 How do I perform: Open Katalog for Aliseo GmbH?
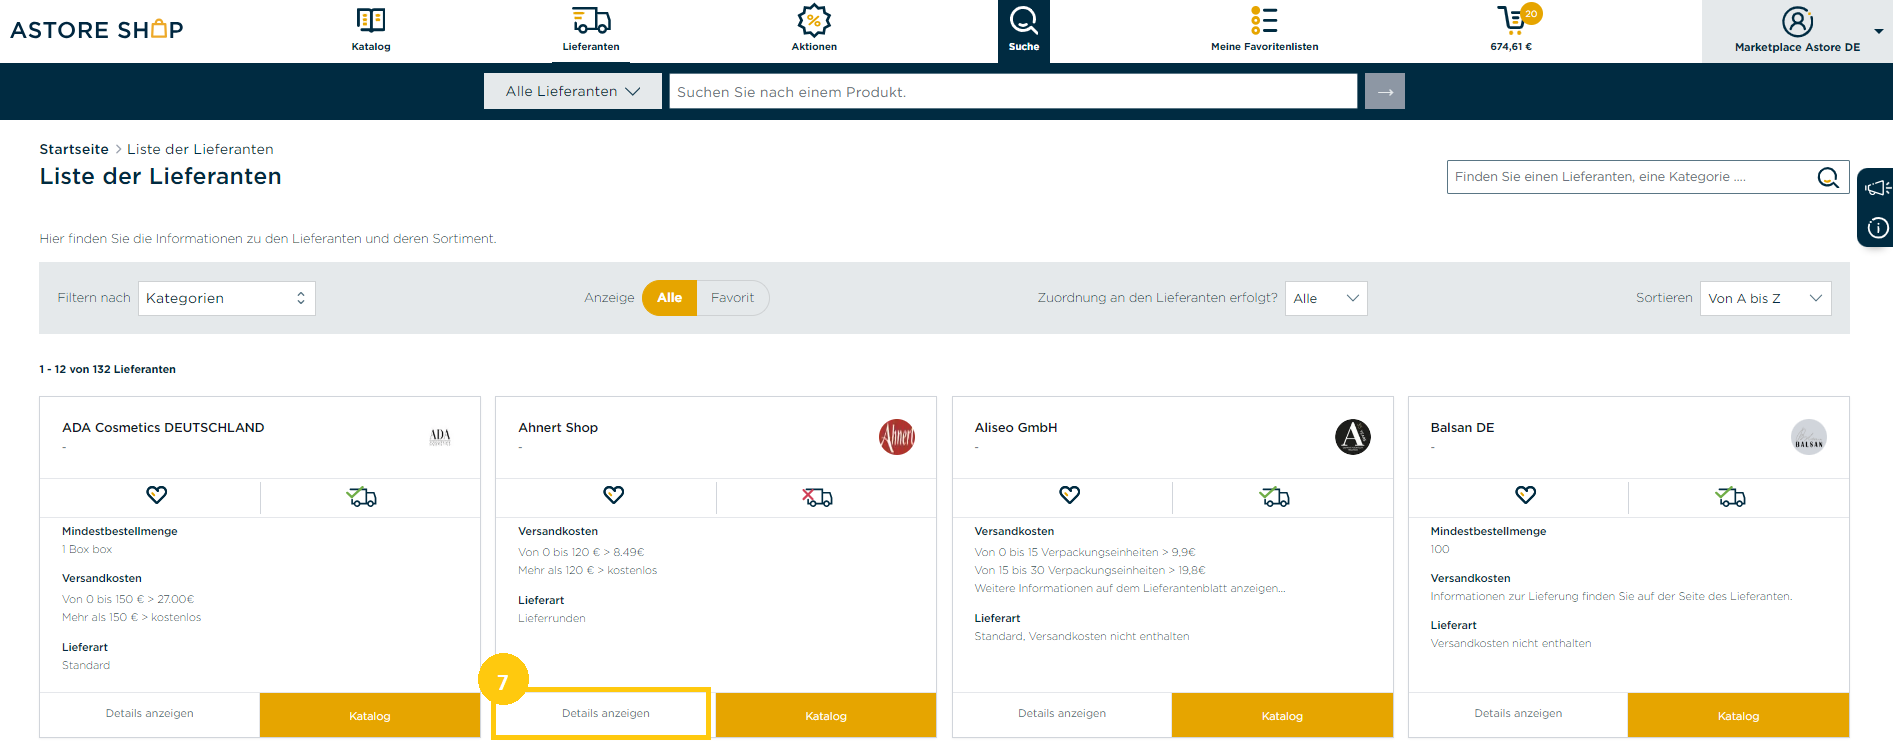pyautogui.click(x=1282, y=715)
